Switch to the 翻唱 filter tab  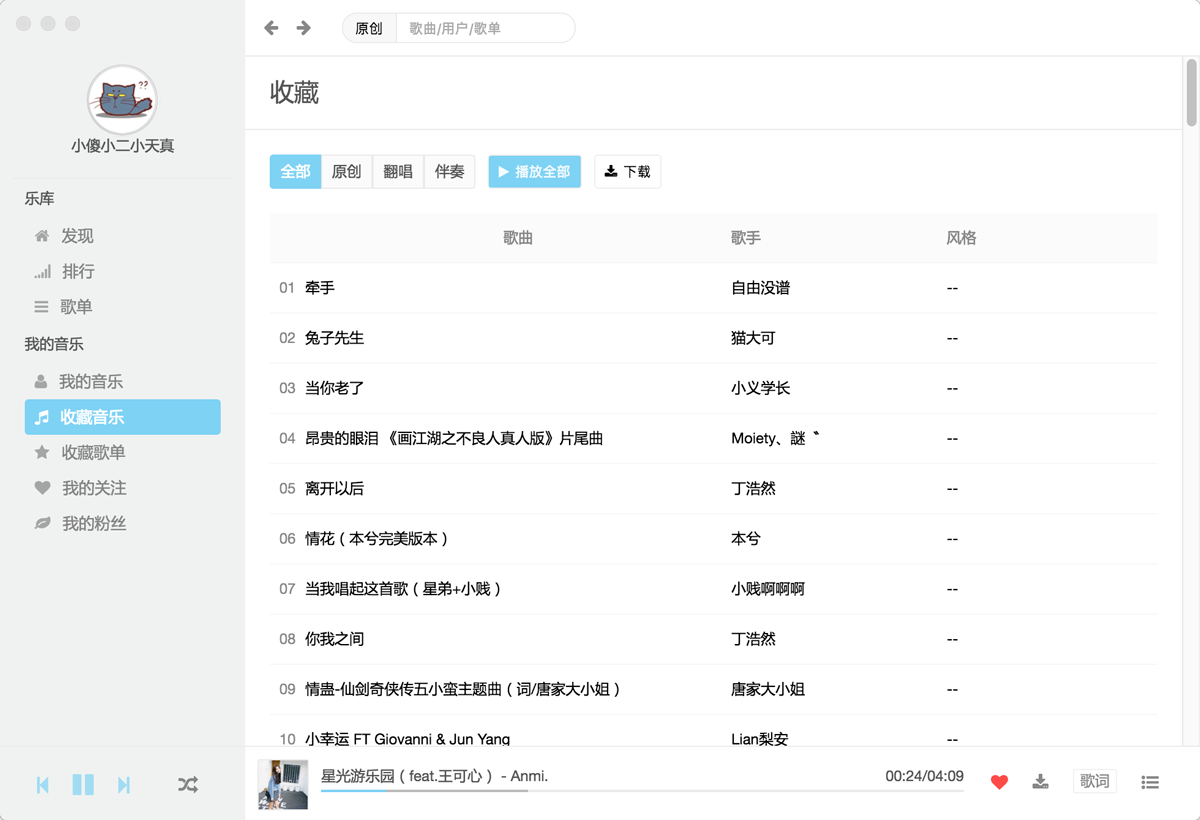coord(398,172)
